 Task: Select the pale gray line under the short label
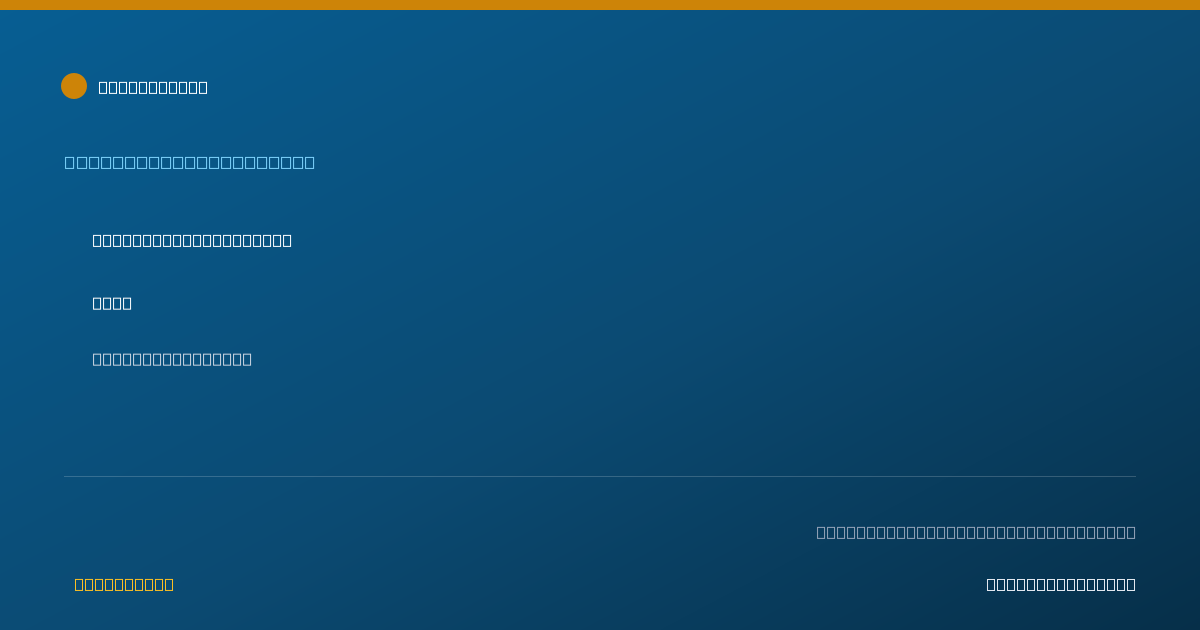click(172, 359)
